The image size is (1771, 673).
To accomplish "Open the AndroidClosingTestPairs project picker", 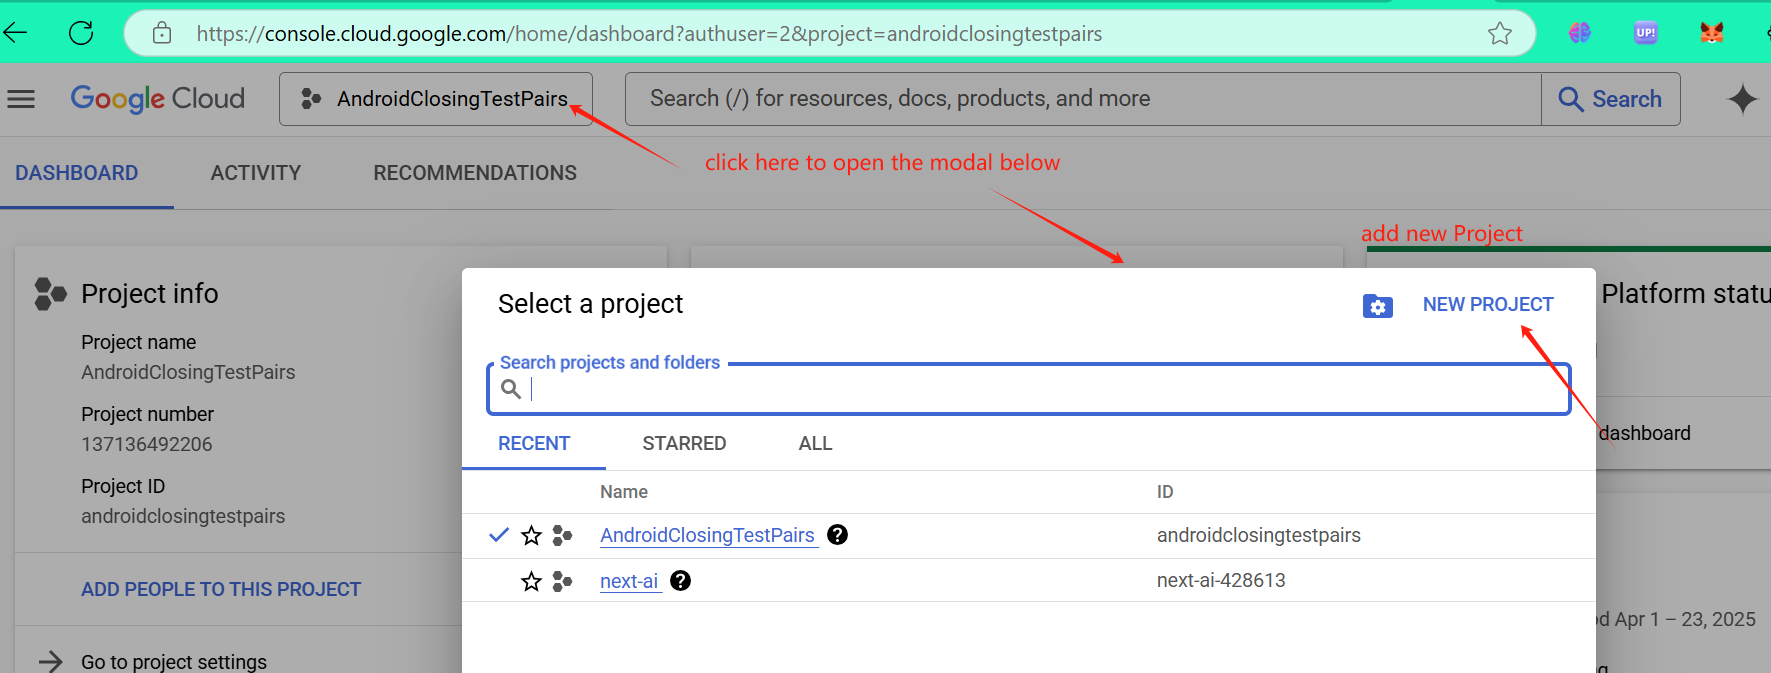I will click(x=436, y=99).
